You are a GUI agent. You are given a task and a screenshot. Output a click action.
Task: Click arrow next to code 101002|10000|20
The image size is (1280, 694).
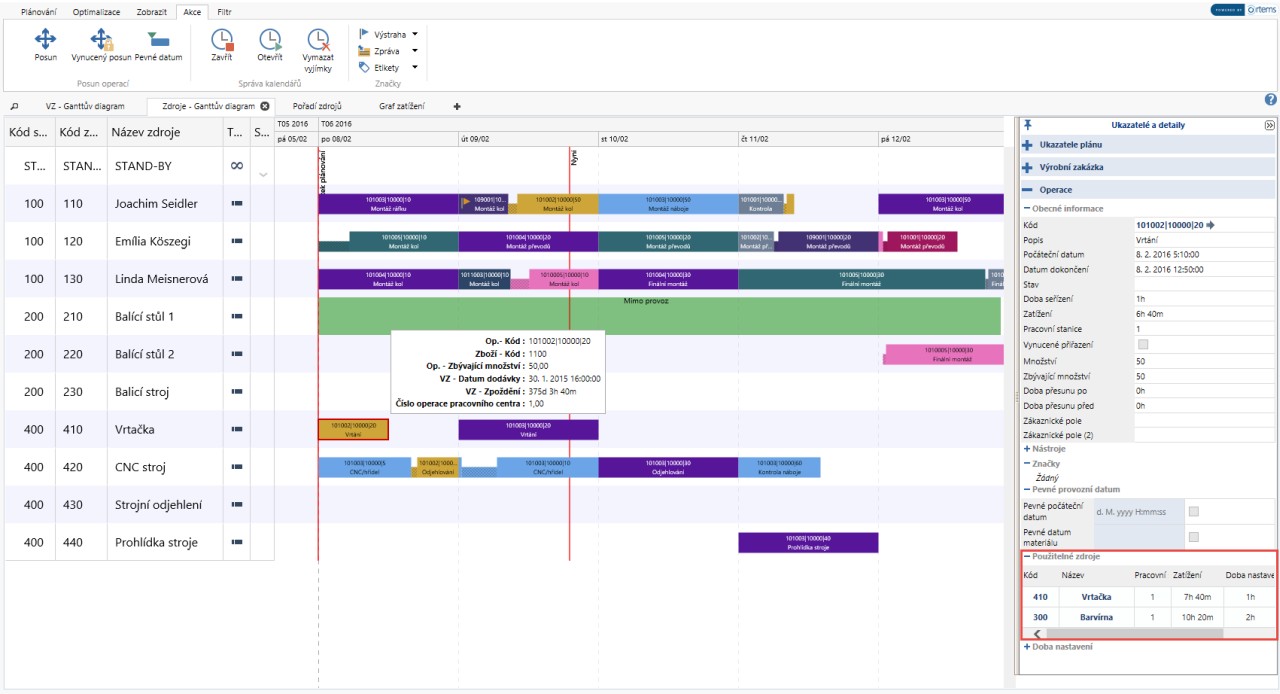click(x=1210, y=225)
